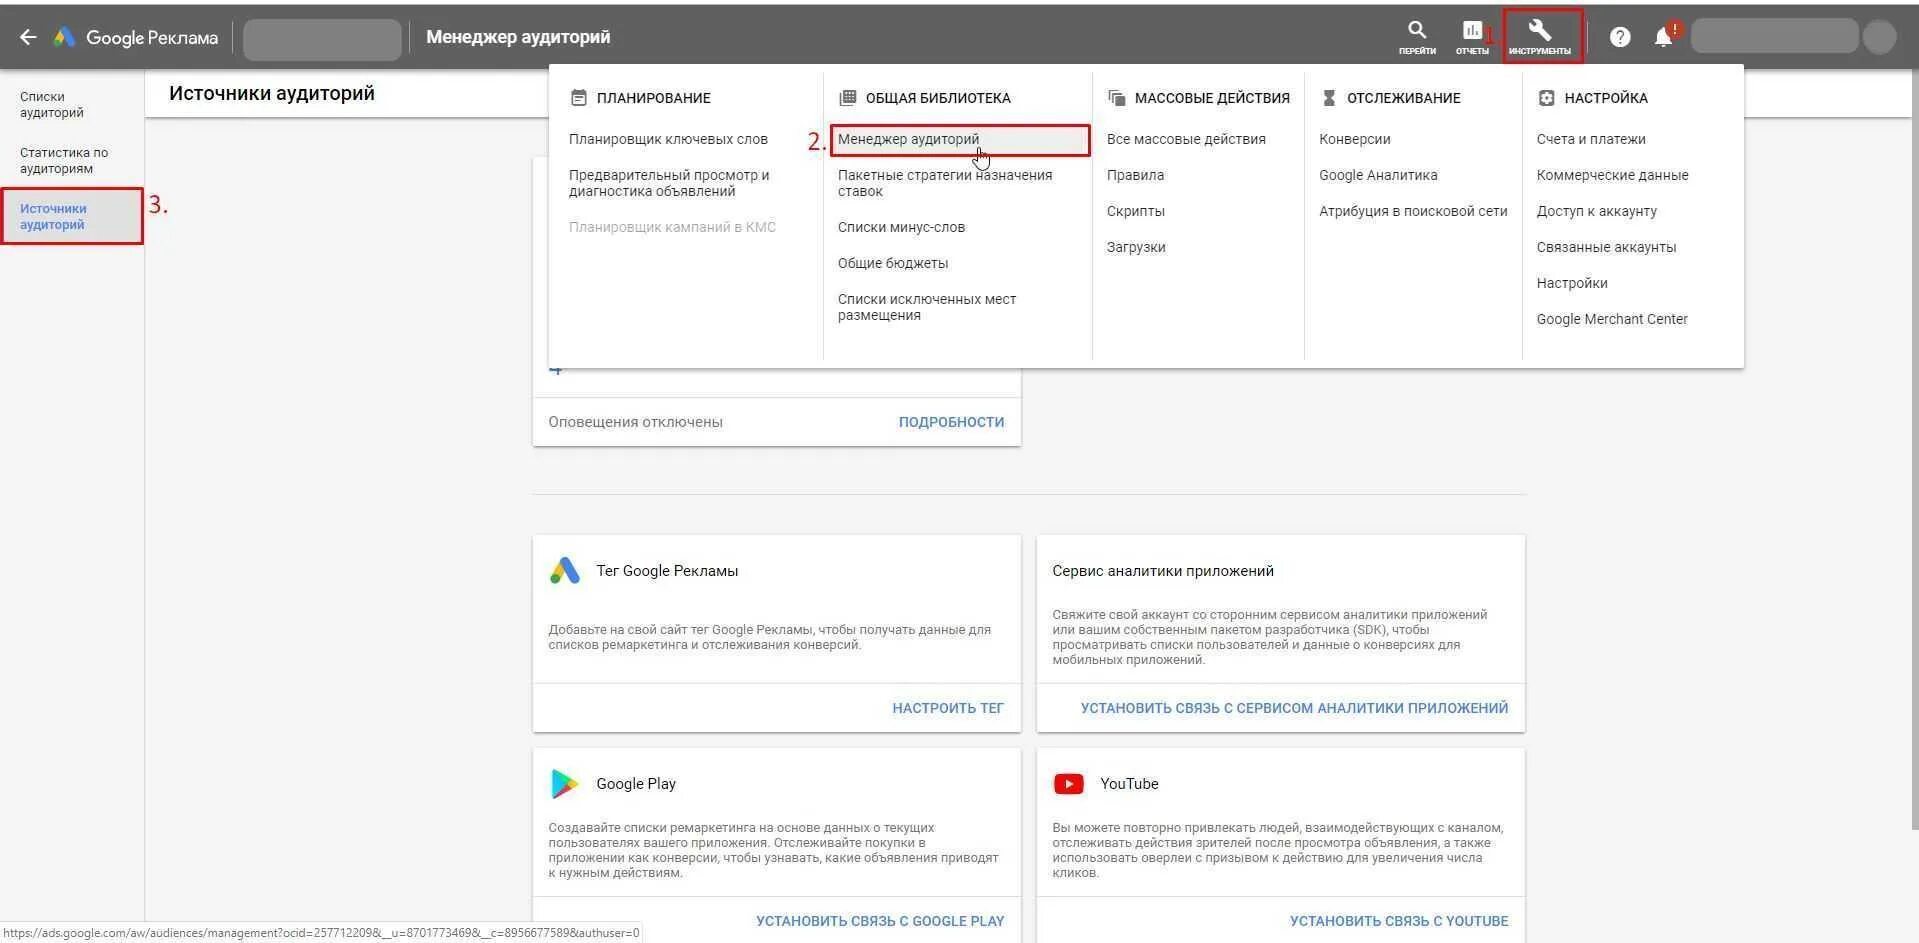Open Правила menu item
The image size is (1919, 943).
pyautogui.click(x=1135, y=175)
